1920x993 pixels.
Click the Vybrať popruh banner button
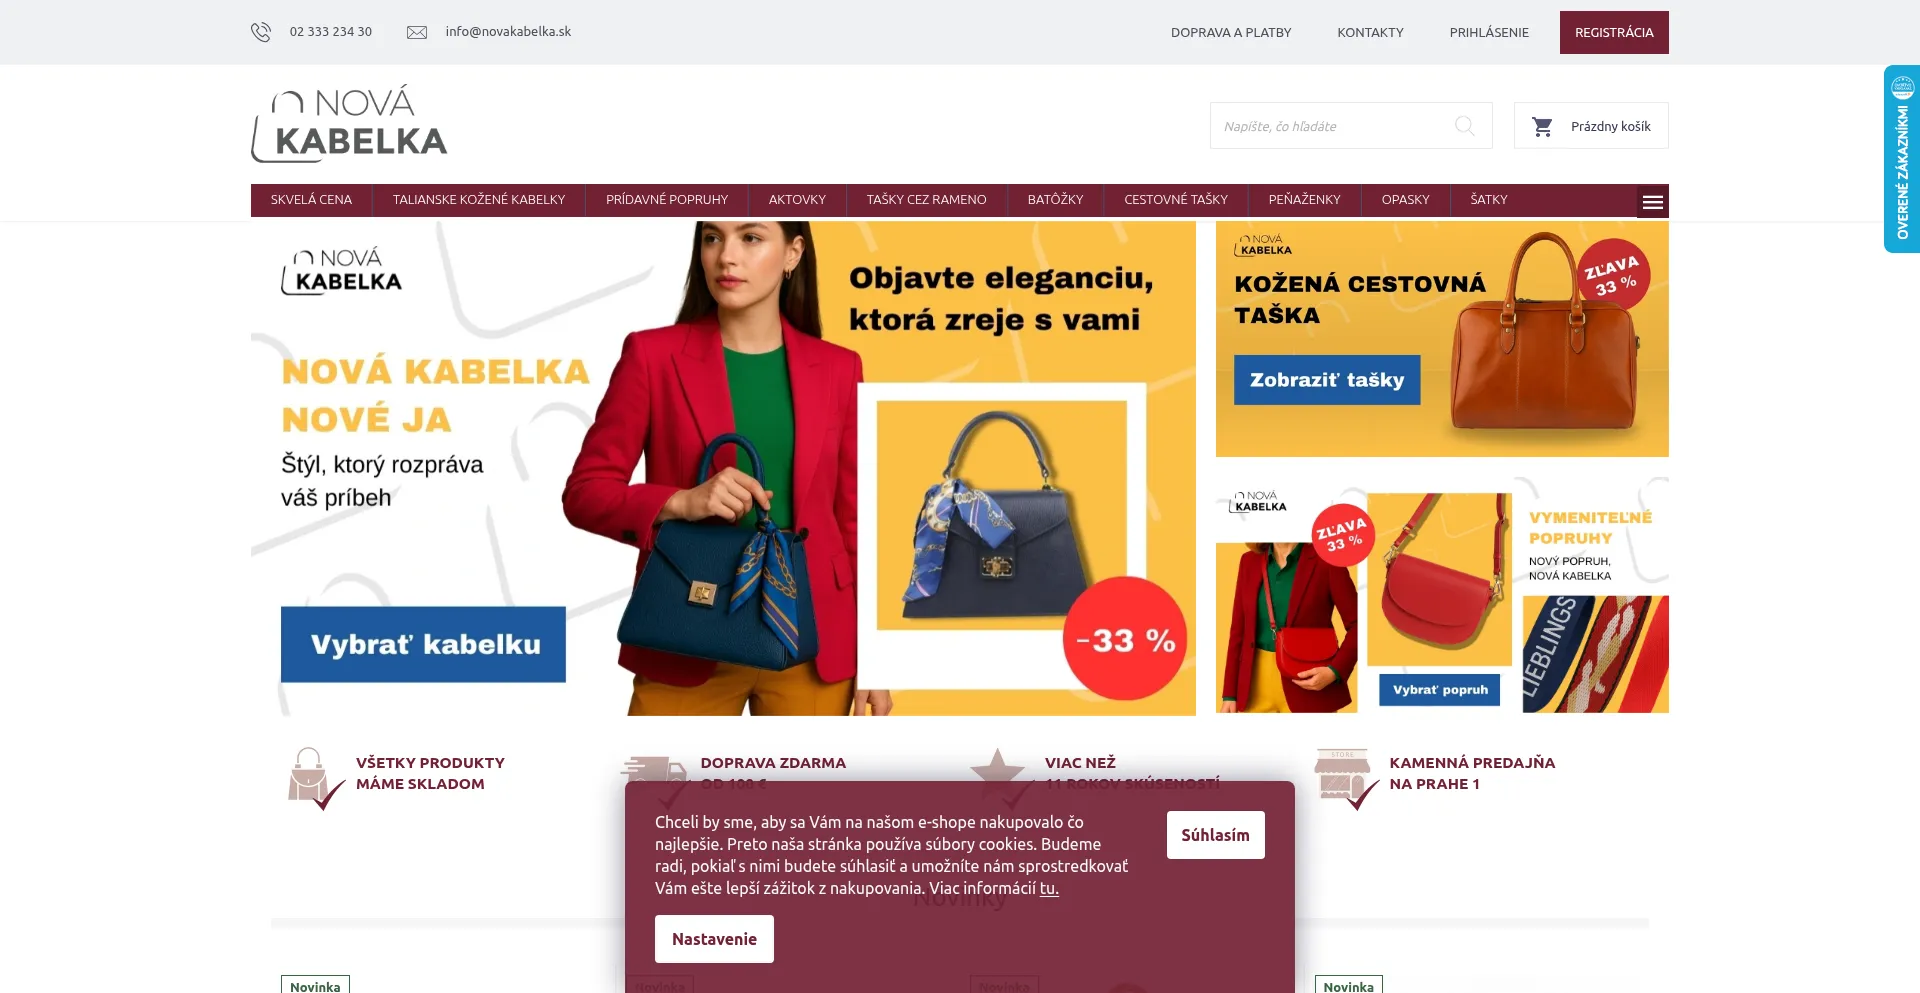(1440, 690)
